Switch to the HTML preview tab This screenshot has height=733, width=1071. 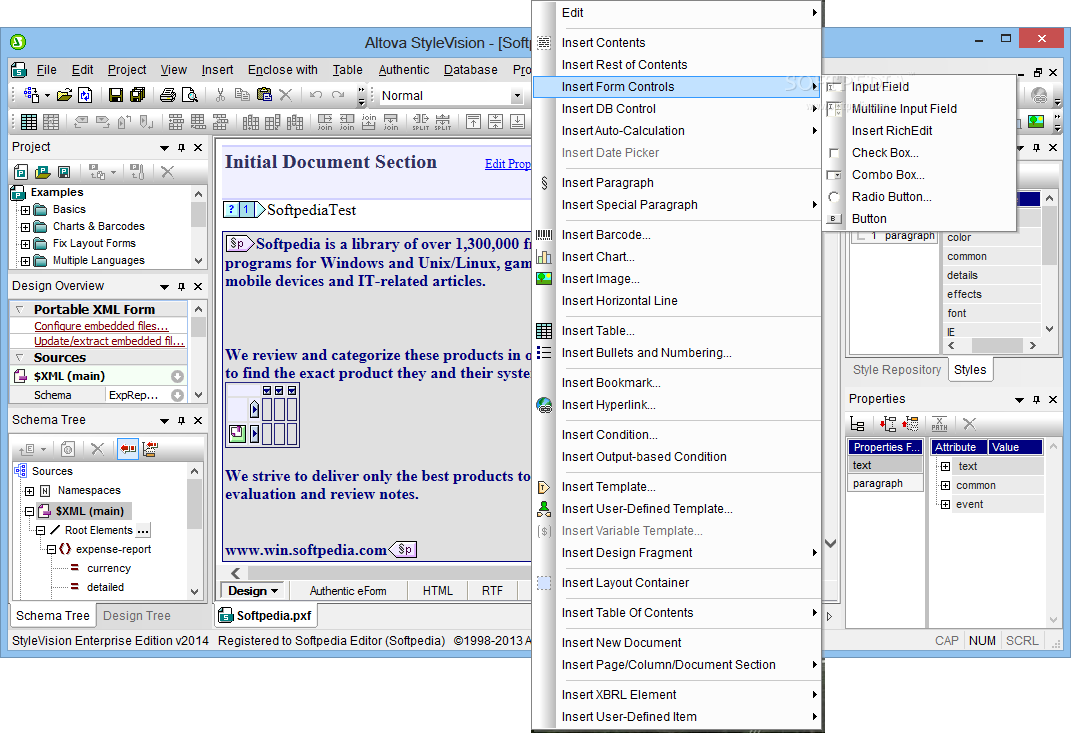[x=438, y=591]
